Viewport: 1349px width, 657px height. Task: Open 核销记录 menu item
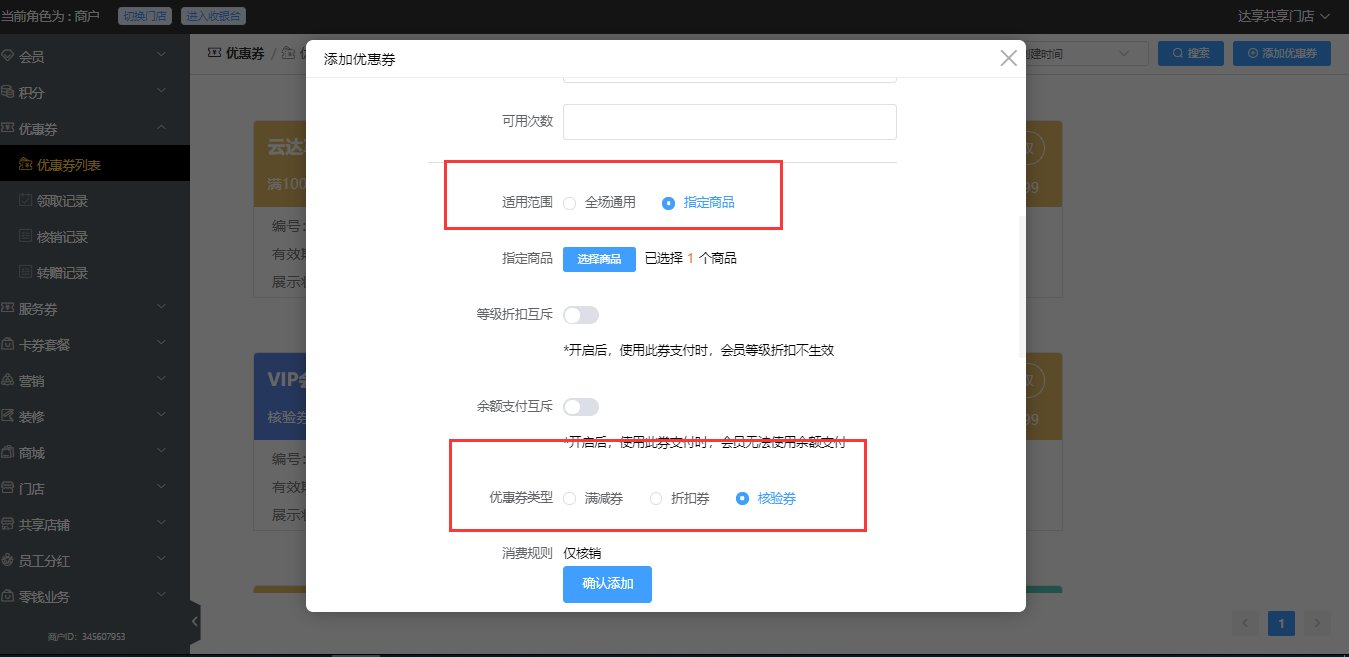(95, 237)
